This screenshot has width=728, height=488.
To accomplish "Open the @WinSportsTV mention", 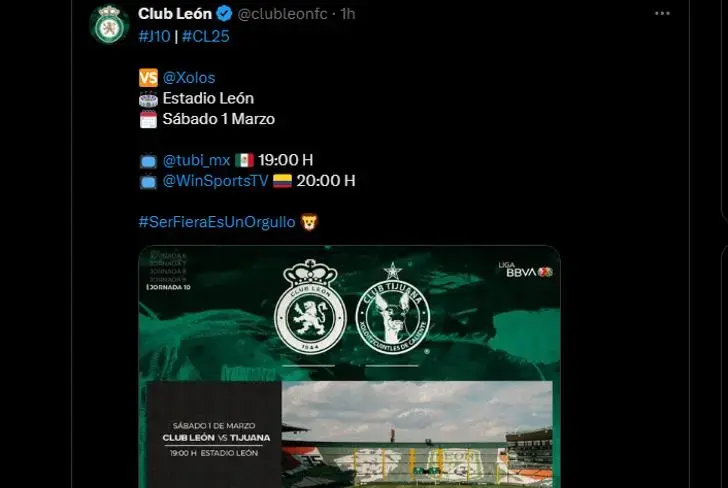I will coord(215,181).
